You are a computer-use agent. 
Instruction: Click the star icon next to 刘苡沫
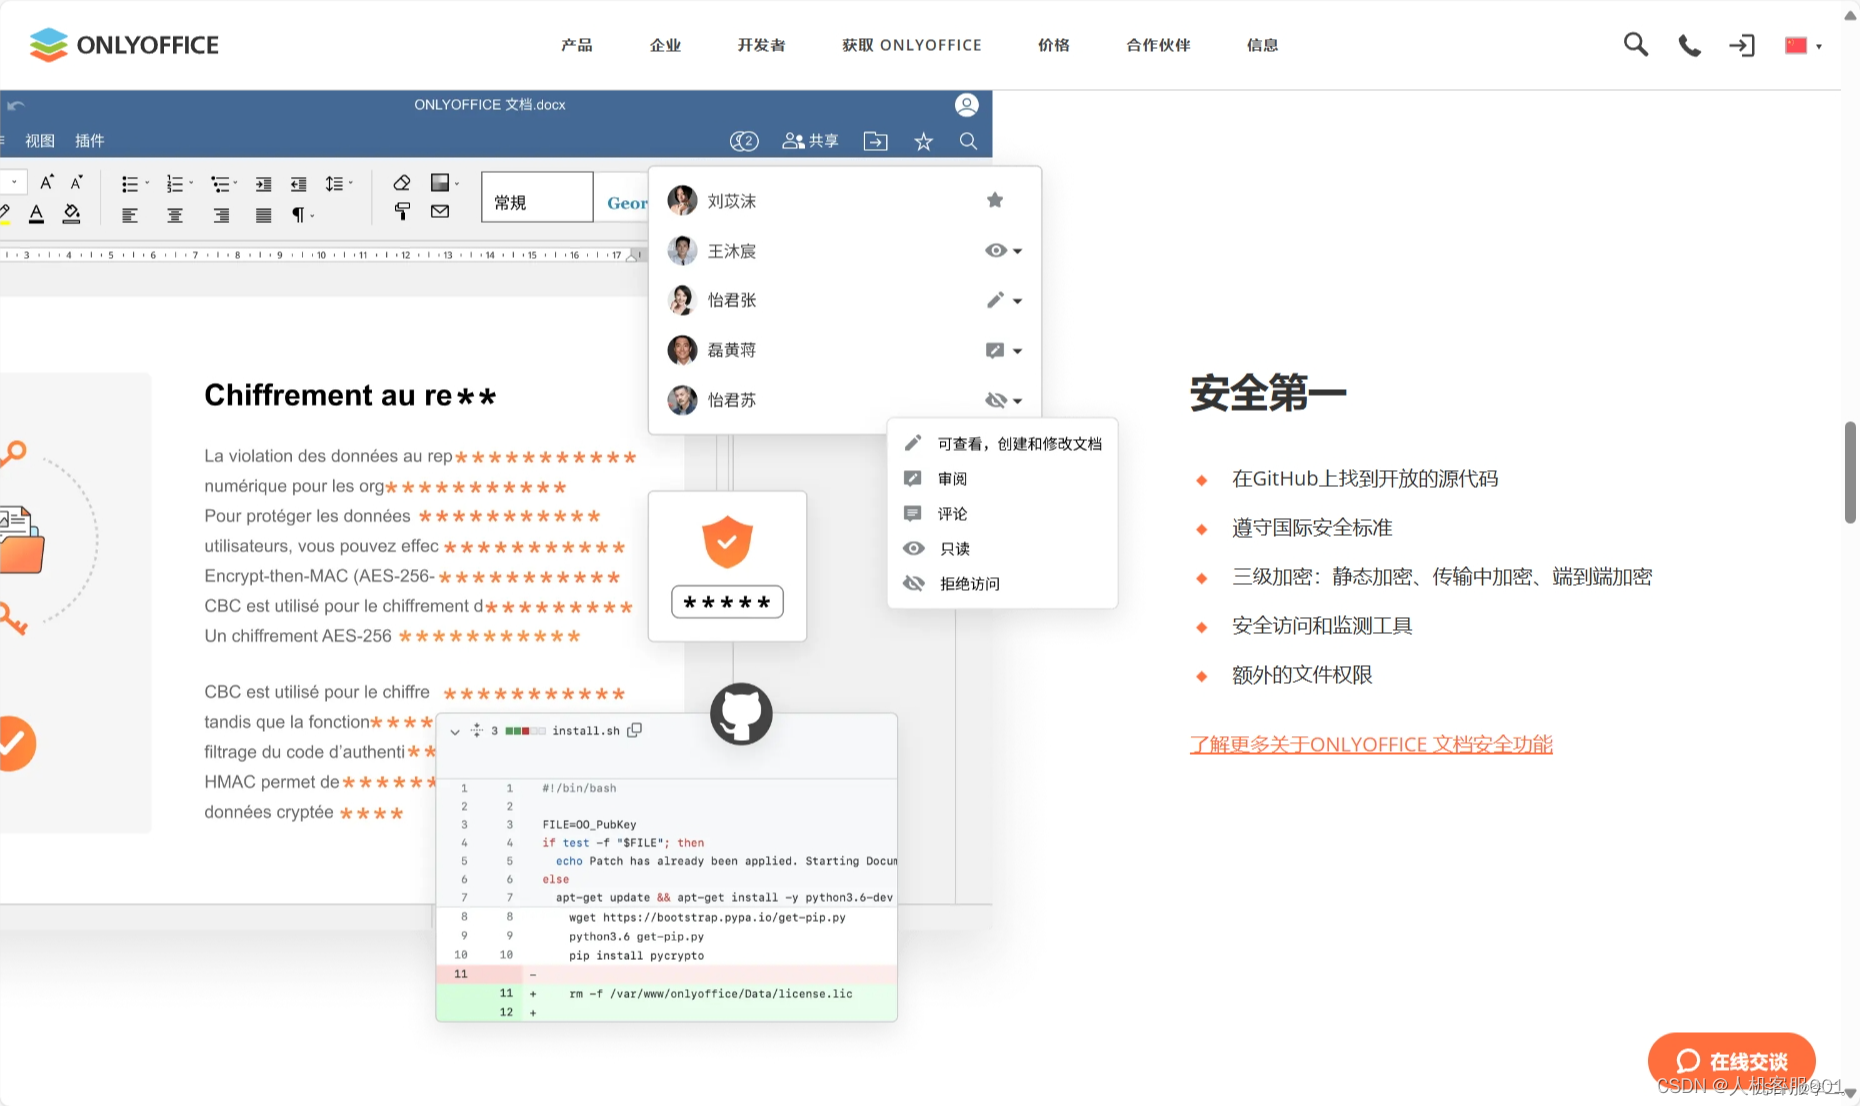pos(994,200)
